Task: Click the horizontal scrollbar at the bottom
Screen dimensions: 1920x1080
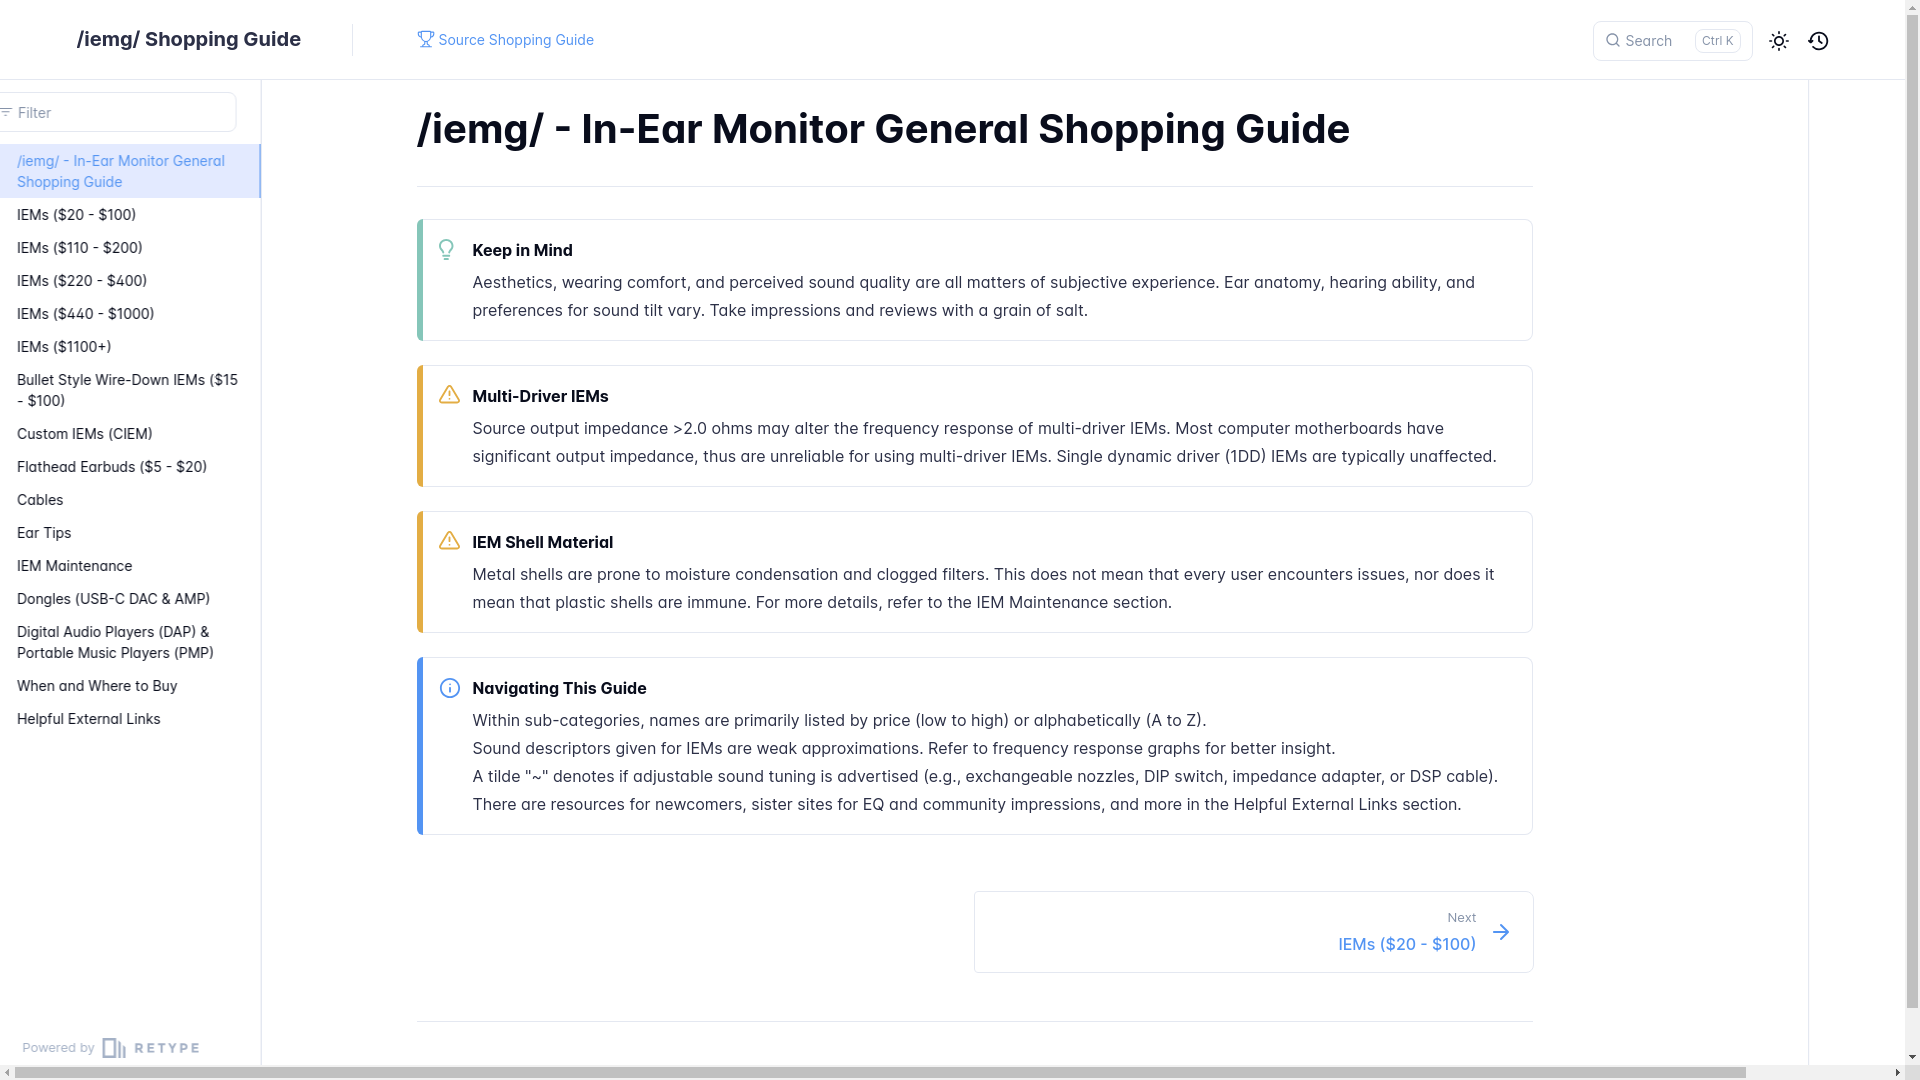Action: [880, 1072]
